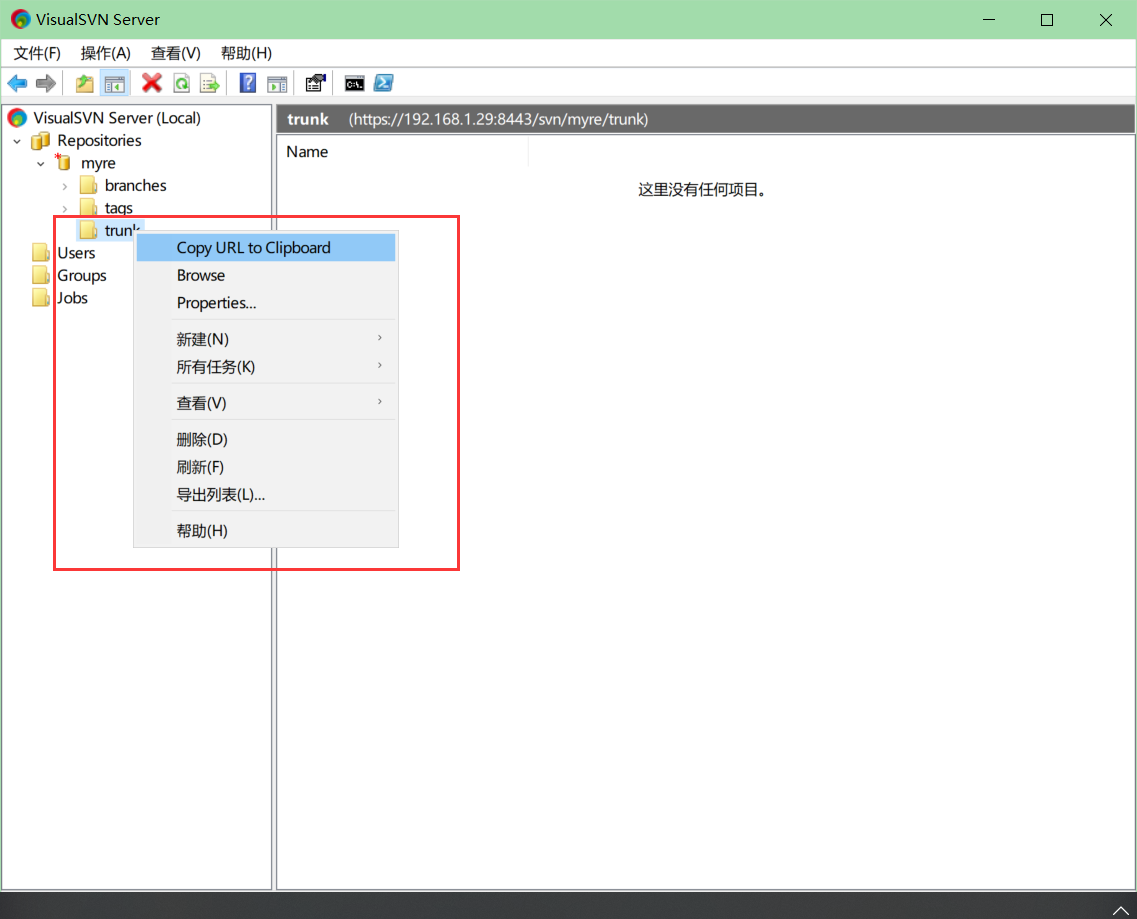Screen dimensions: 1137x919
Task: Open the Users node in tree
Action: click(x=76, y=253)
